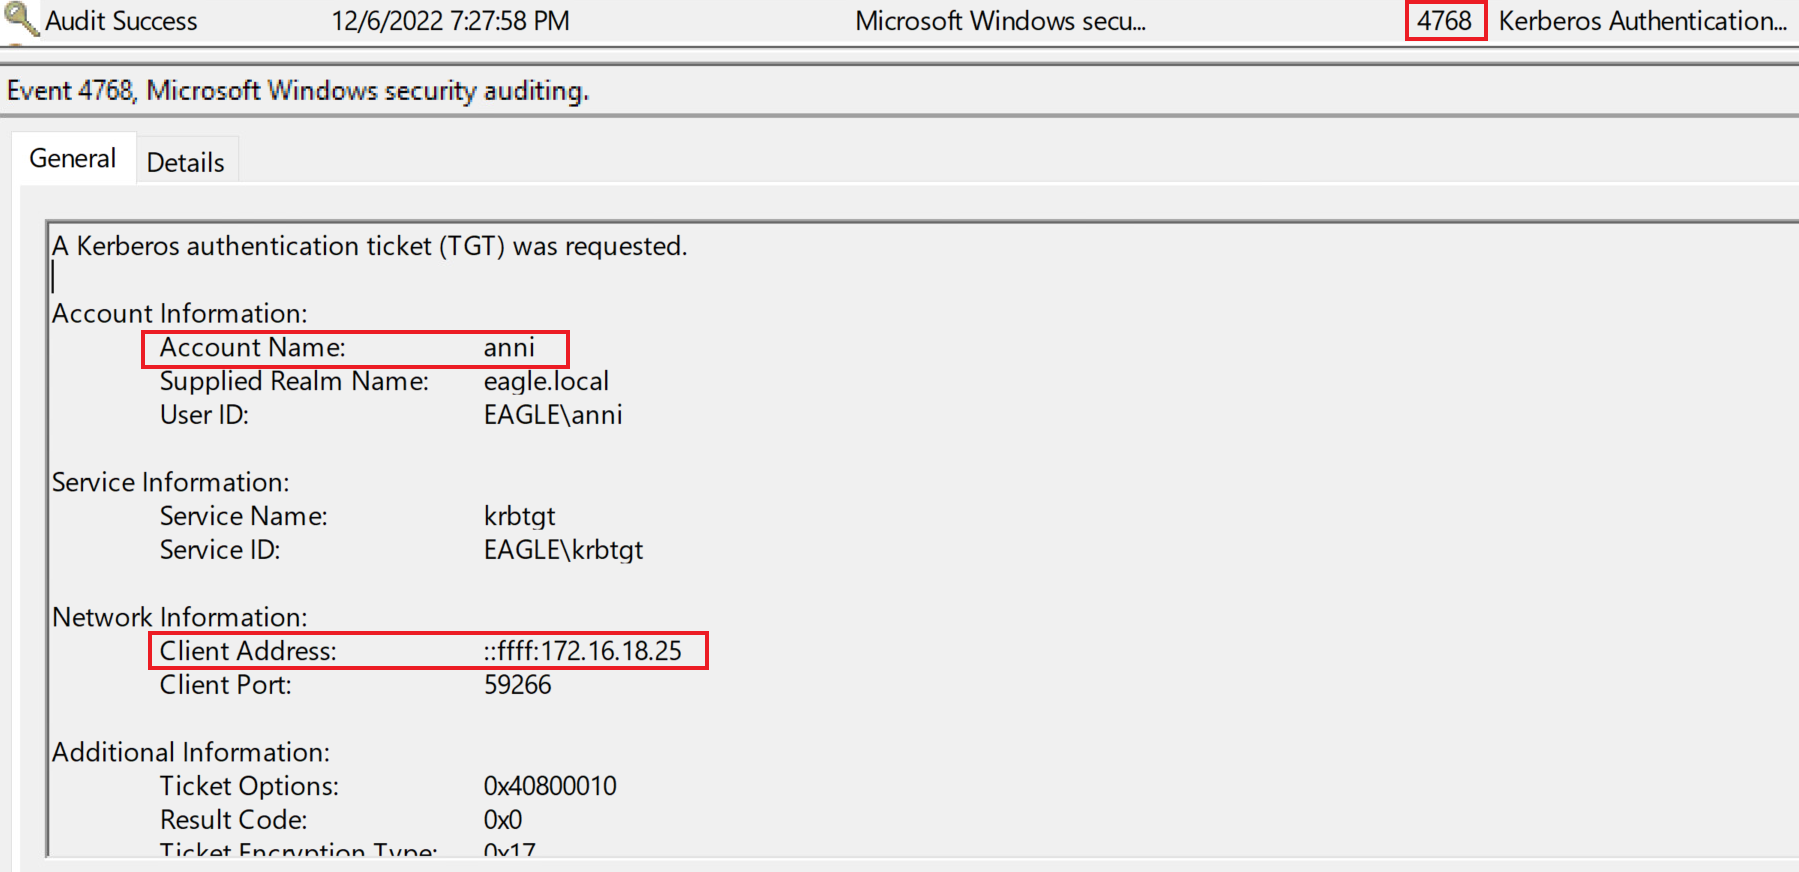1799x872 pixels.
Task: Click the Result Code value 0x0
Action: pos(503,820)
